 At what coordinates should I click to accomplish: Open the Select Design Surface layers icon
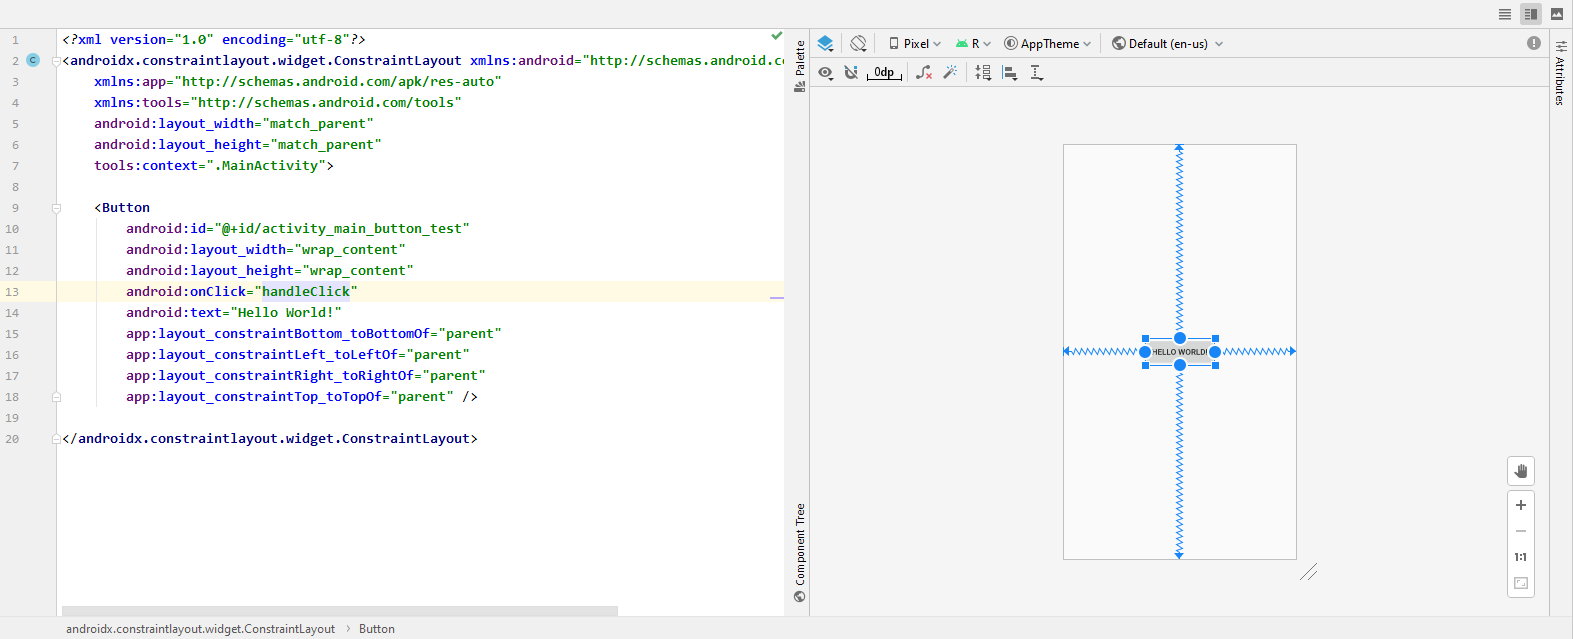click(825, 43)
